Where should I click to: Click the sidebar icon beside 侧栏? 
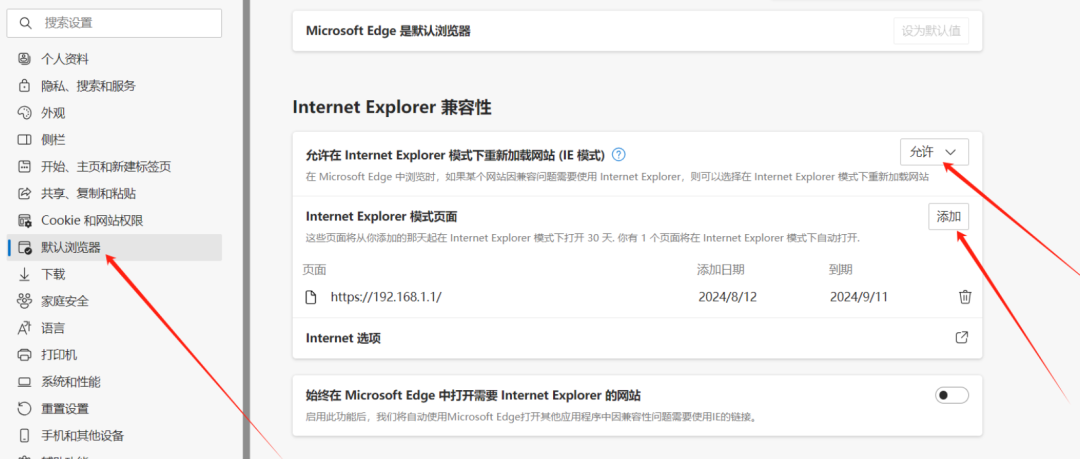[x=25, y=140]
